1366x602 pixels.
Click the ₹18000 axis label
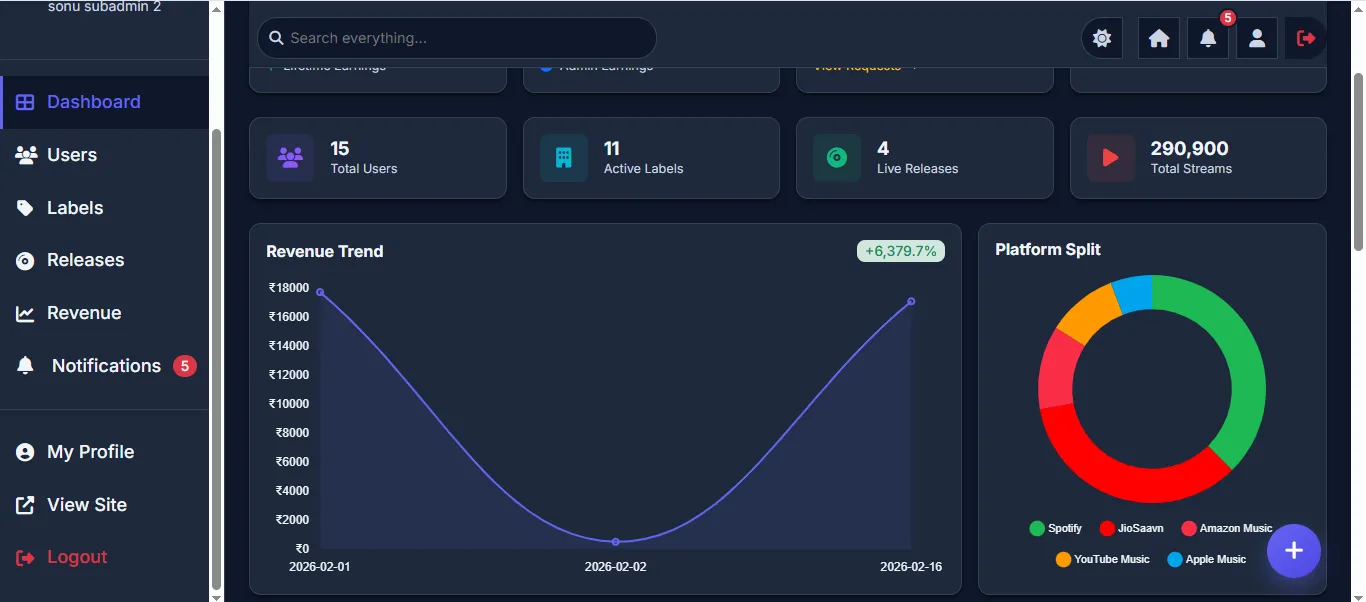289,287
